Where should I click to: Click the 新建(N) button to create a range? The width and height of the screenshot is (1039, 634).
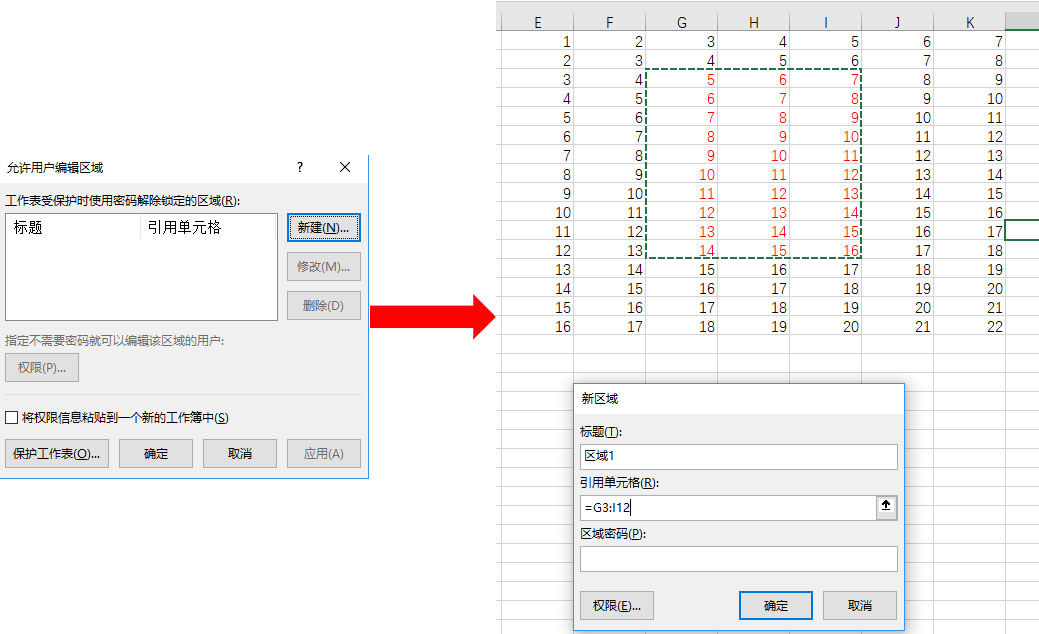pos(323,227)
